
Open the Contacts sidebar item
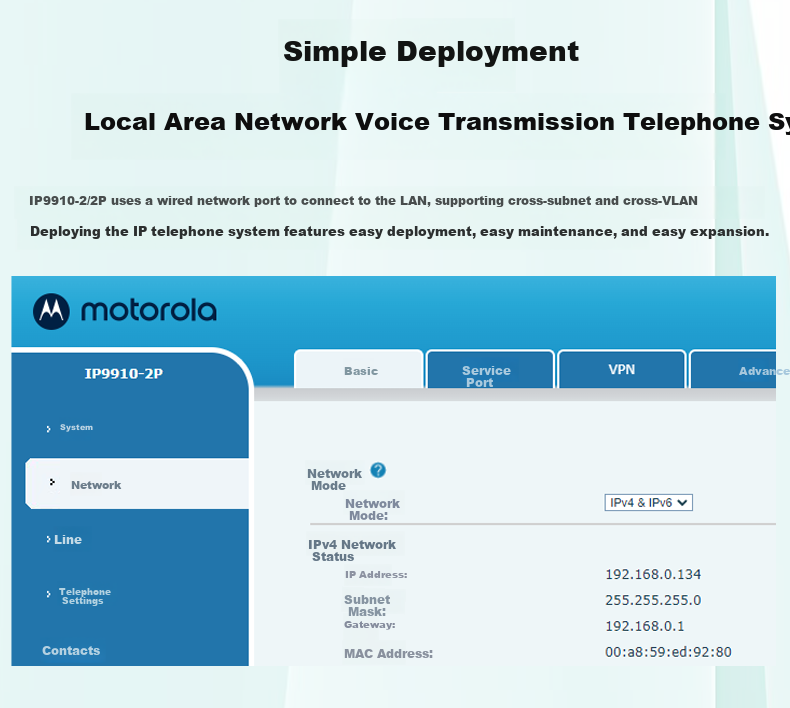[71, 651]
